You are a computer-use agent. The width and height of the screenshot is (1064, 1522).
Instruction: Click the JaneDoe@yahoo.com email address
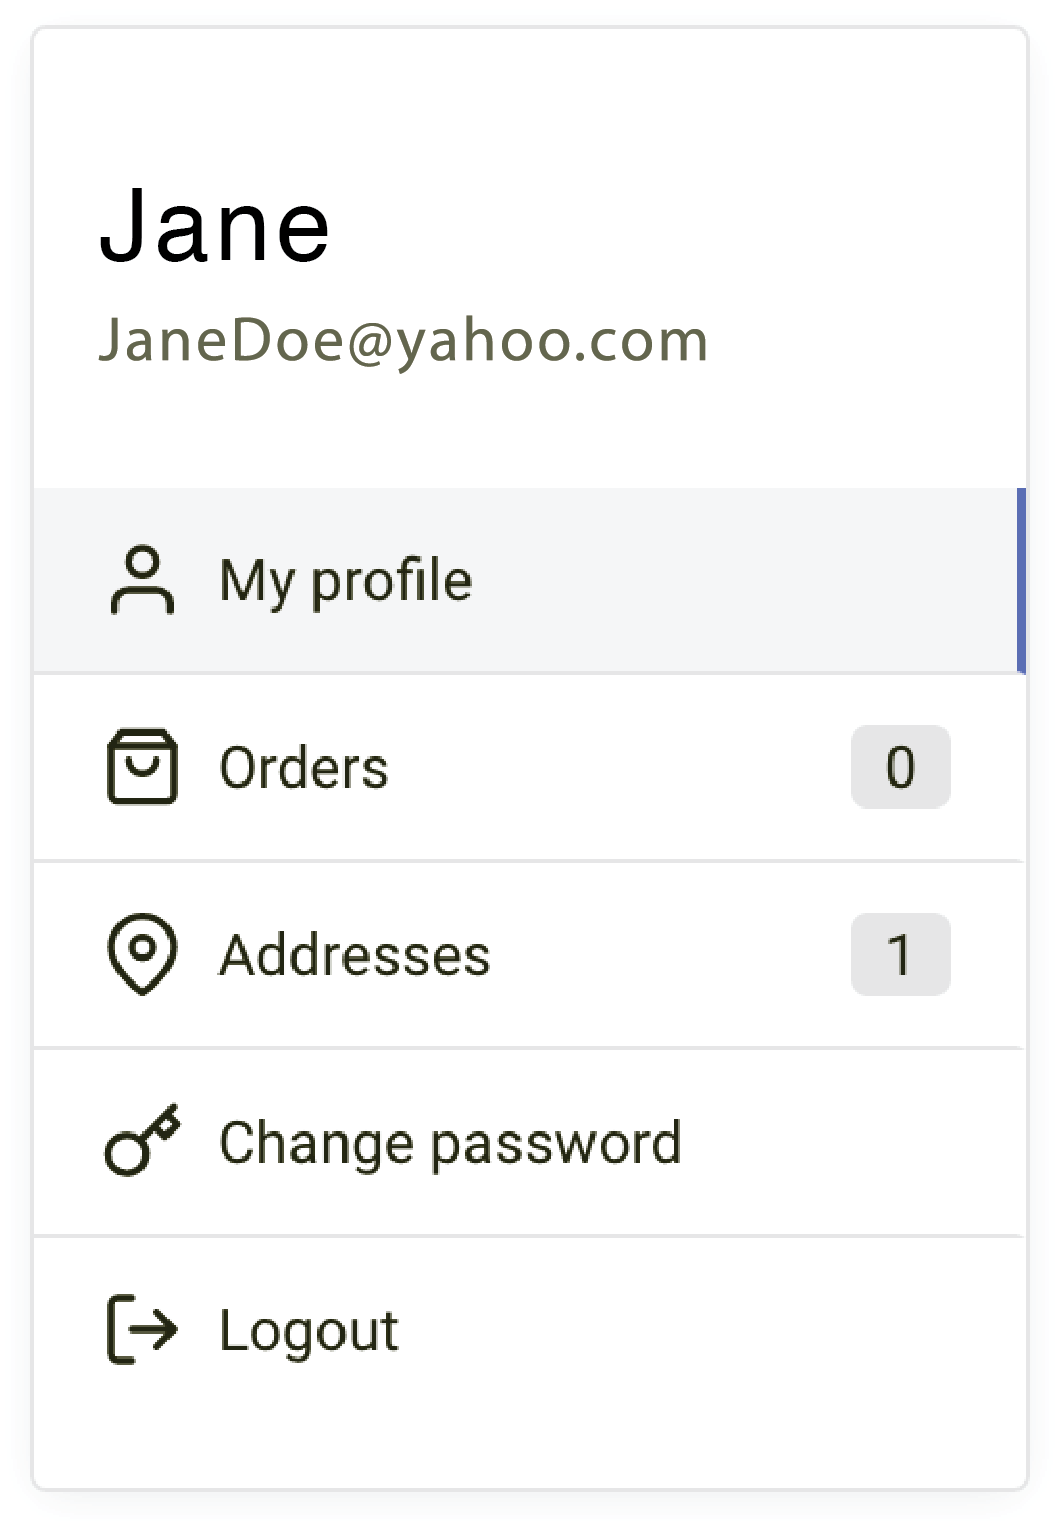tap(403, 341)
